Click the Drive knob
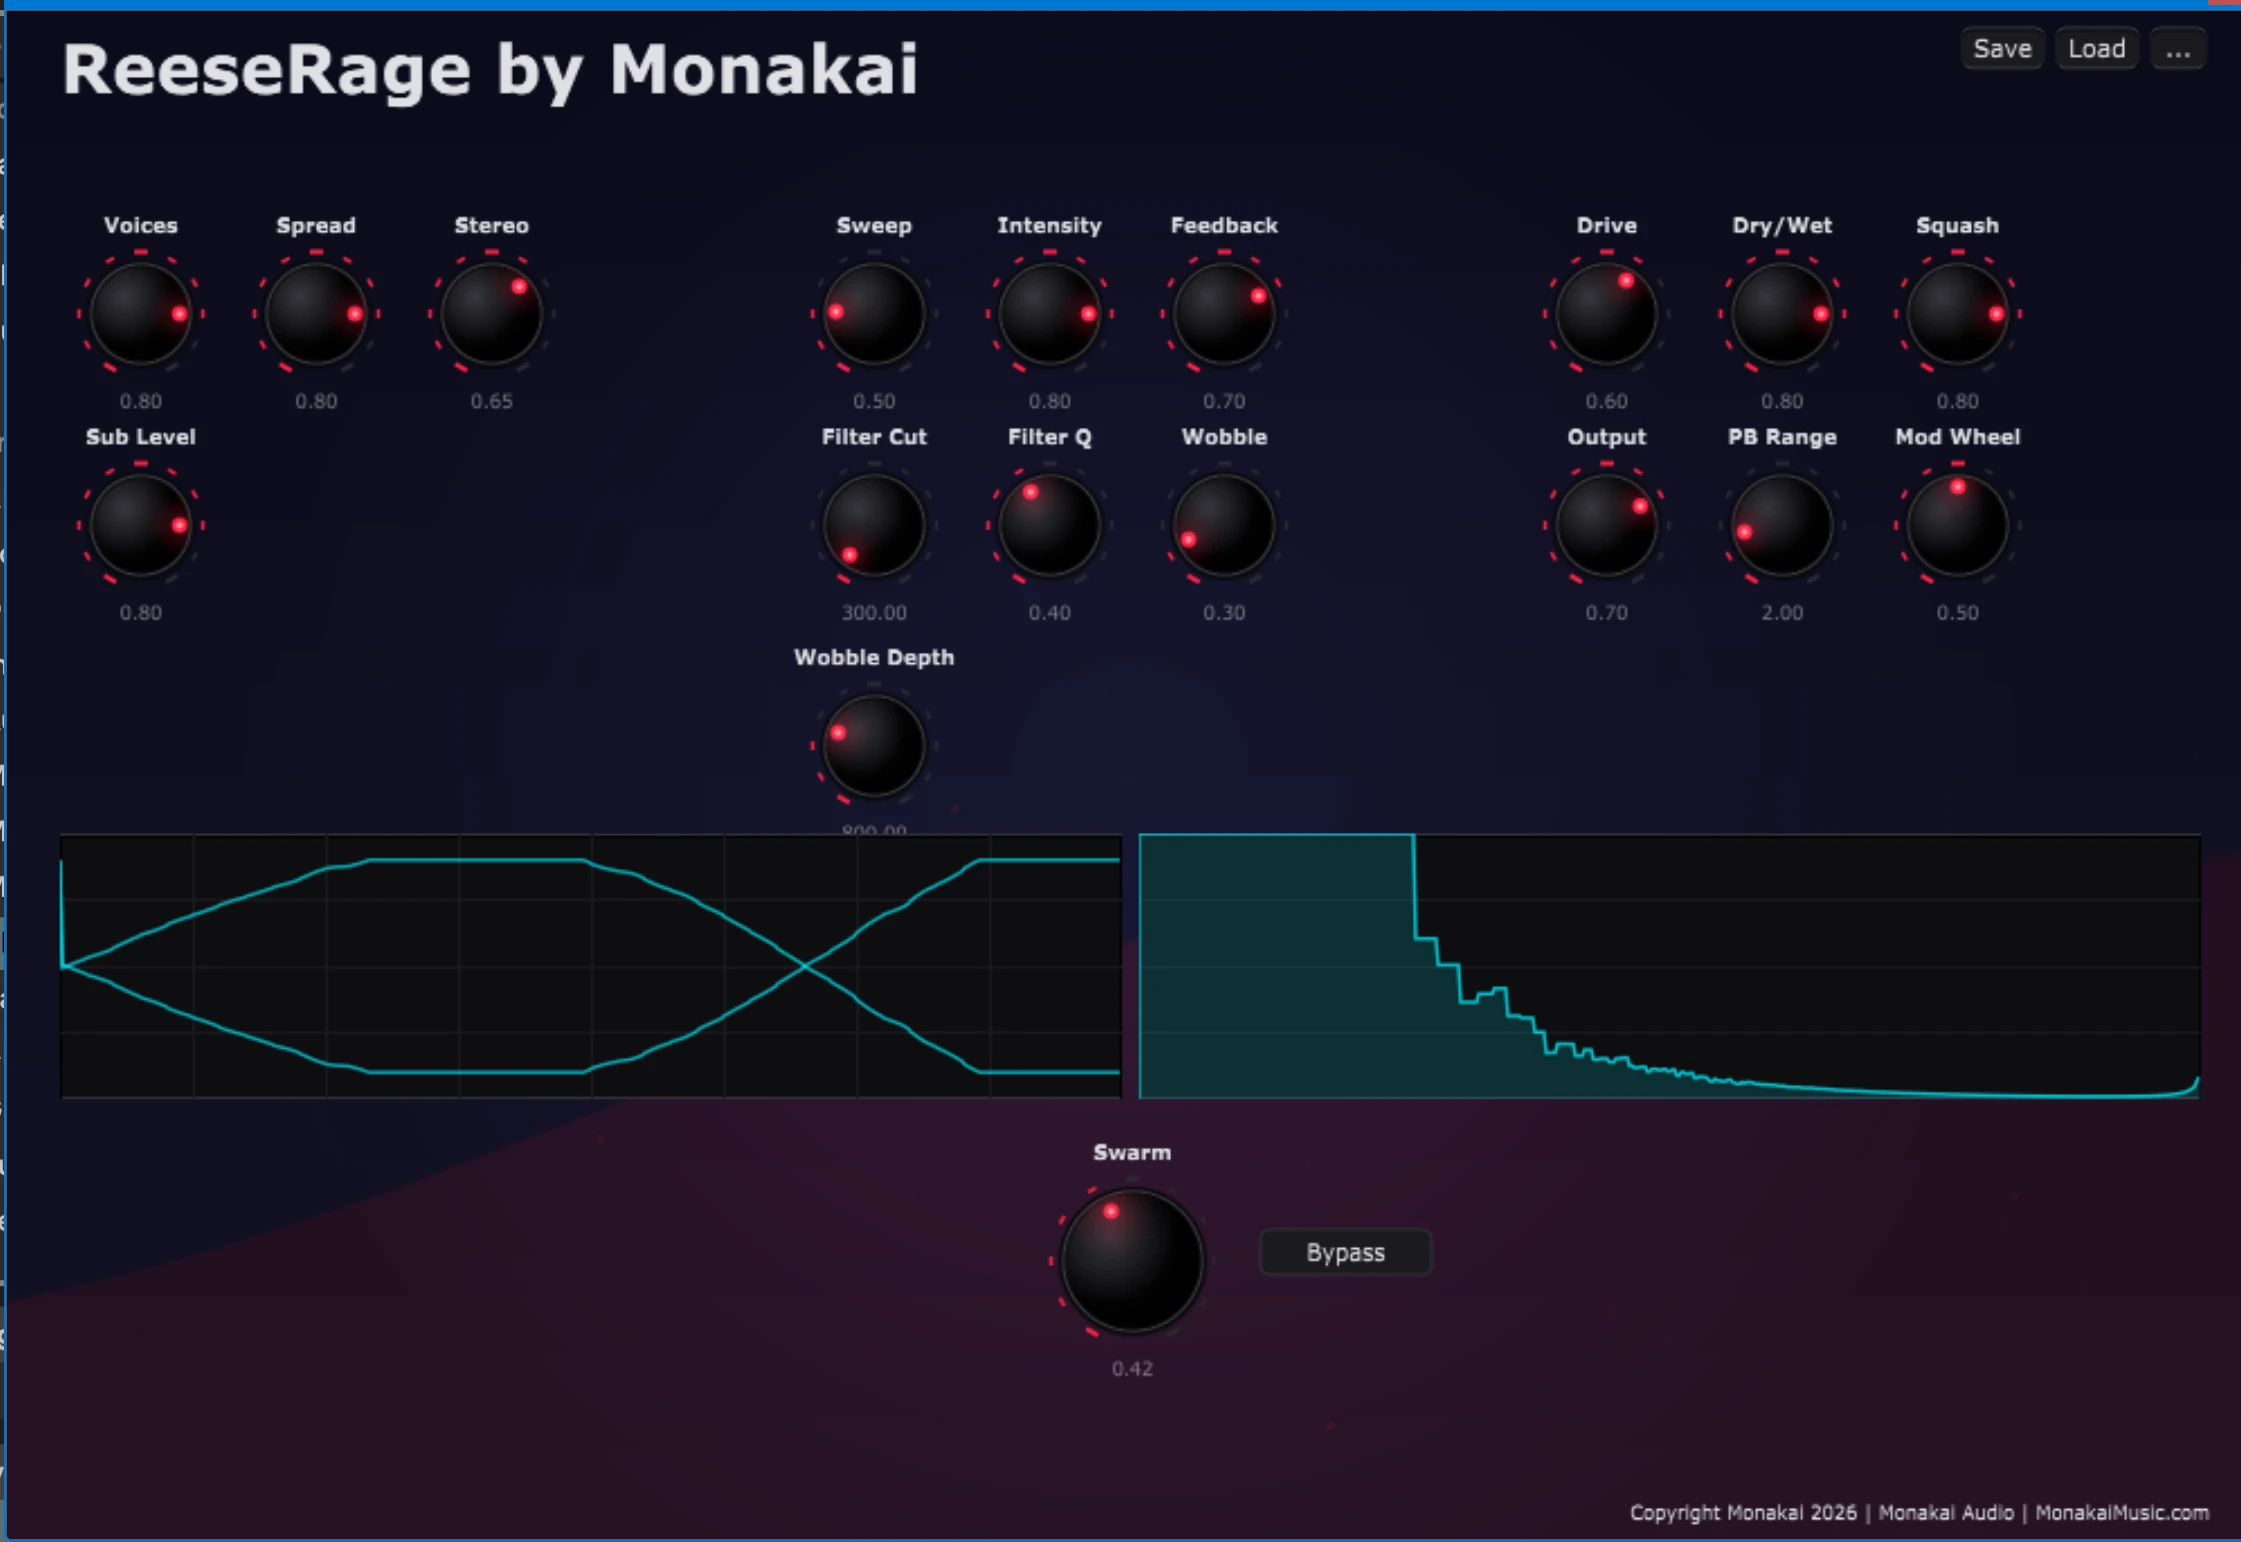 click(1607, 314)
